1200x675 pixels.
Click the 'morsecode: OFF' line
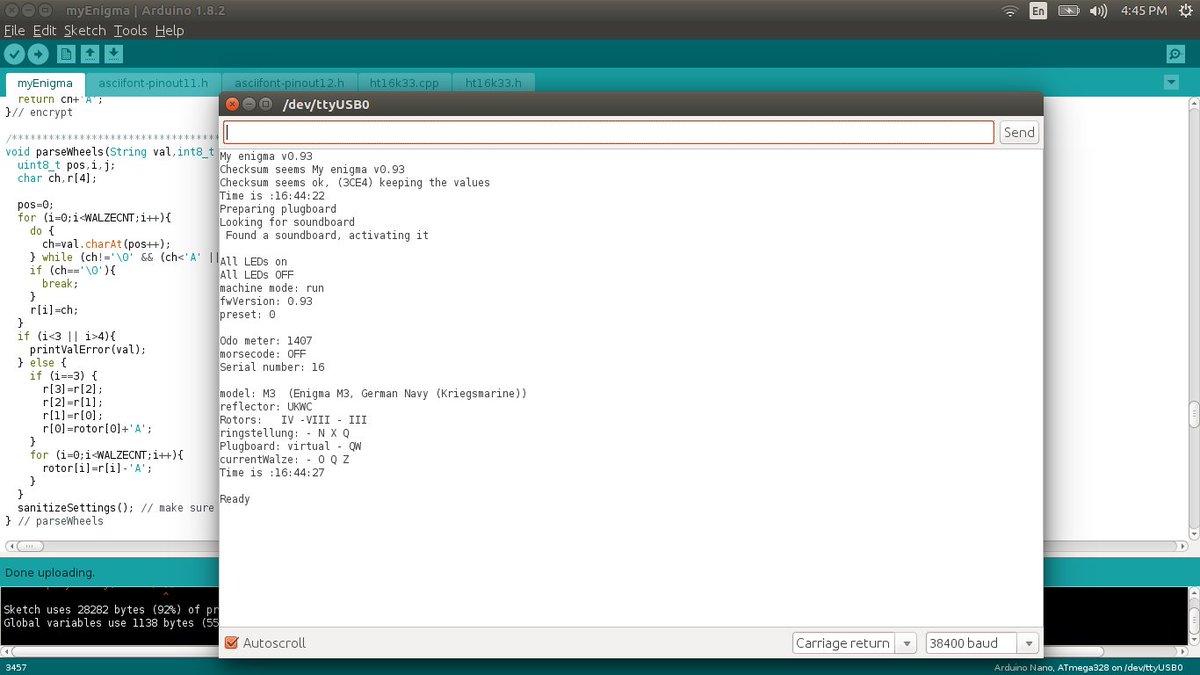click(x=263, y=354)
